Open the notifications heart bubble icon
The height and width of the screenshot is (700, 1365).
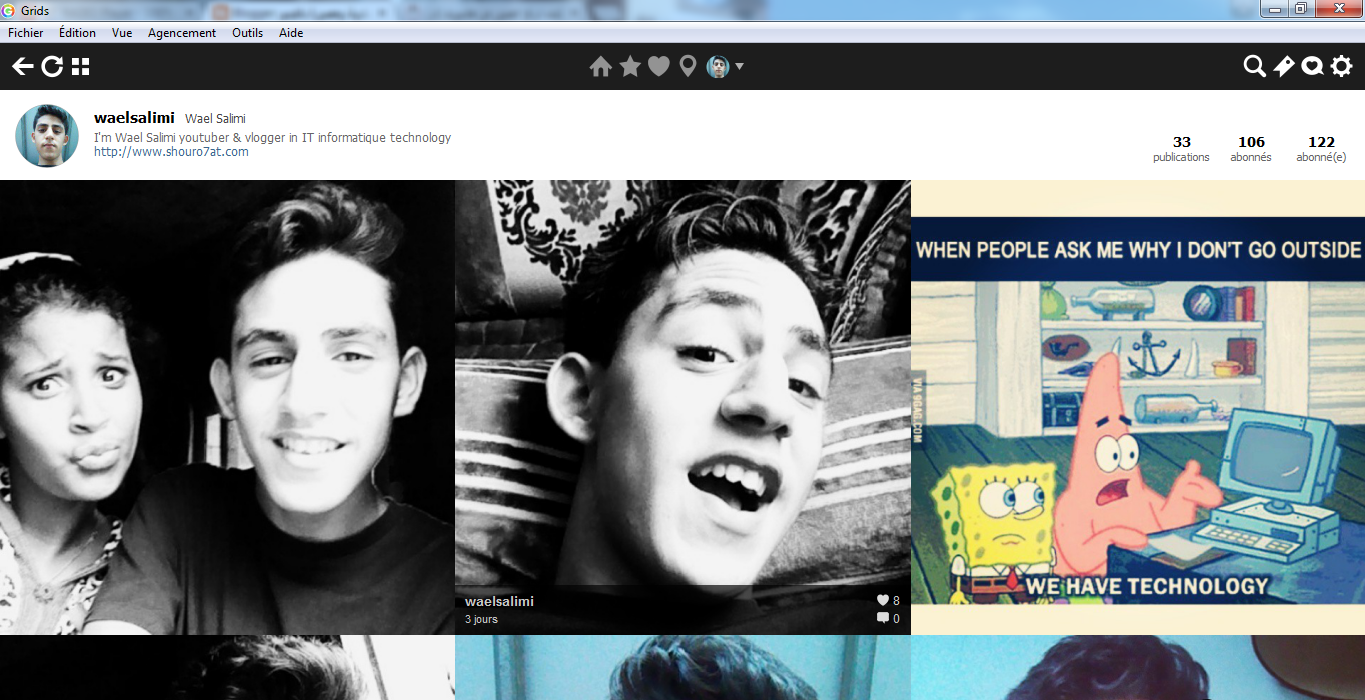tap(1313, 67)
